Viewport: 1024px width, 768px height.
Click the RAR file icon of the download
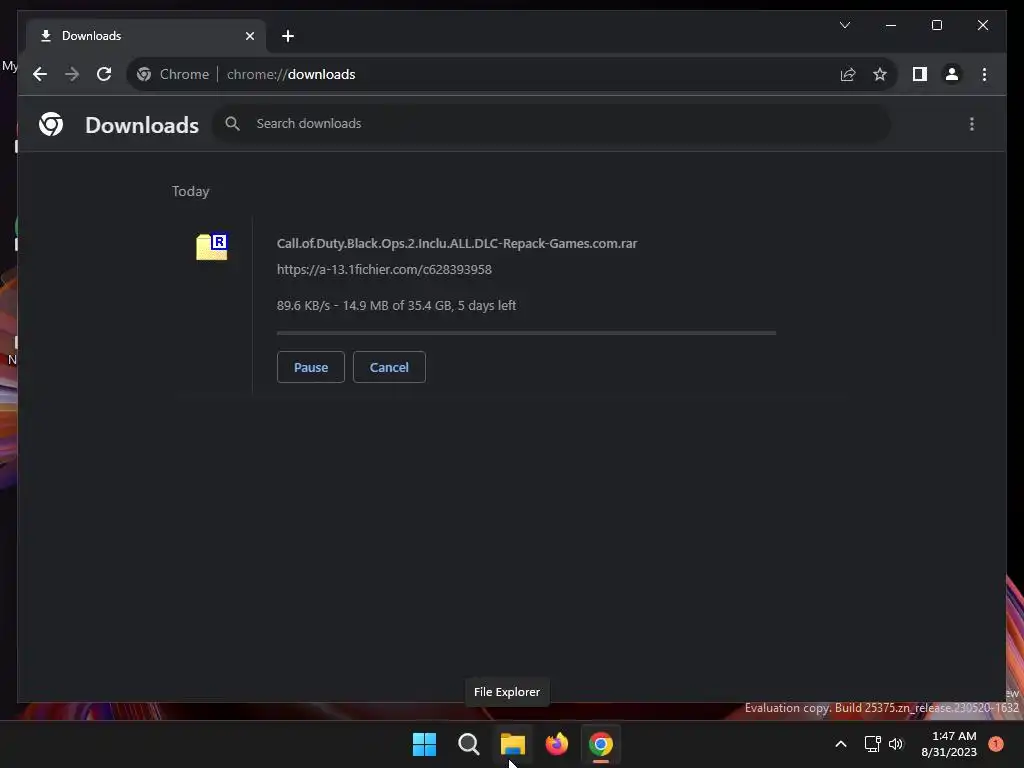tap(212, 247)
